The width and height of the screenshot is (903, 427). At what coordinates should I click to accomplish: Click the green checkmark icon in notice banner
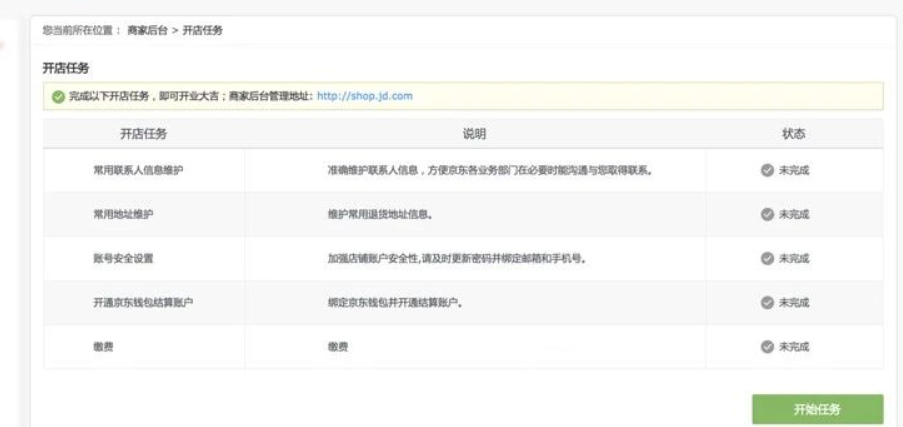pyautogui.click(x=58, y=97)
